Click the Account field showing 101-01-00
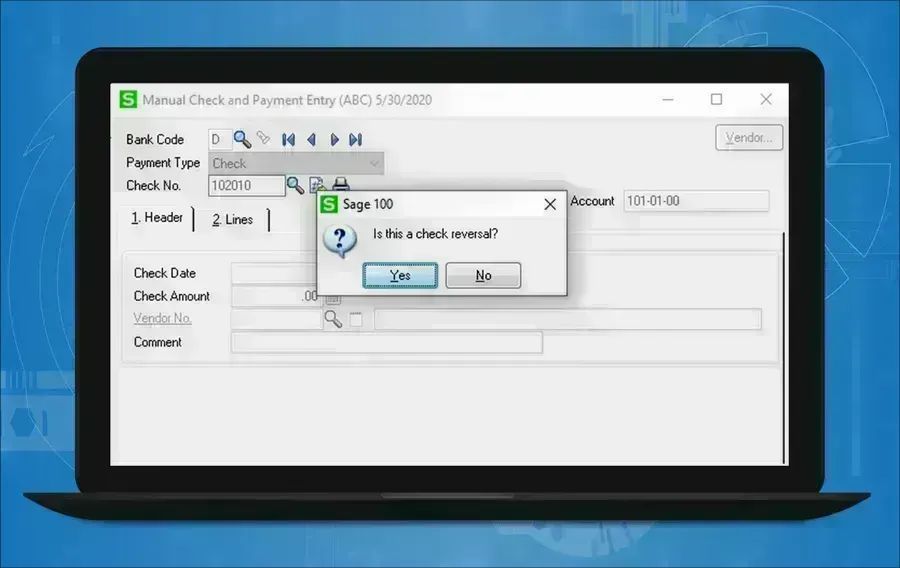The image size is (900, 568). click(x=696, y=201)
